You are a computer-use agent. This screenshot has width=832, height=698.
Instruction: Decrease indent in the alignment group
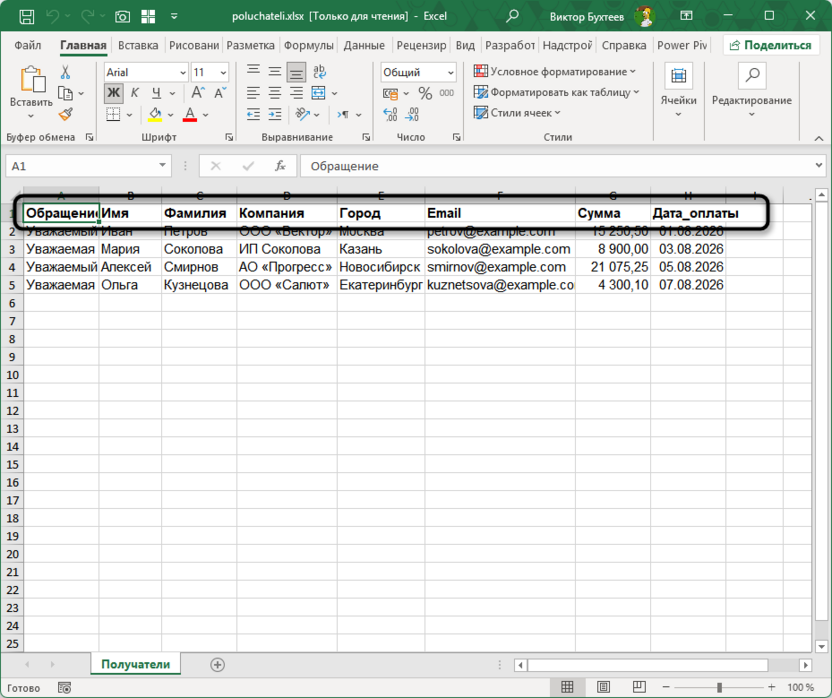[254, 114]
